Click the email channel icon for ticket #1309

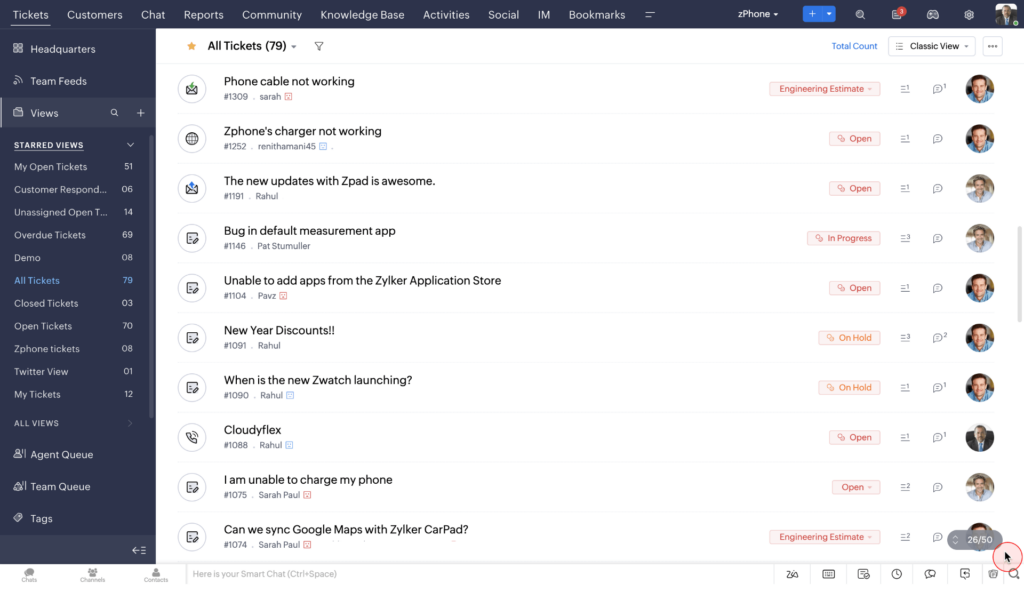pos(192,89)
